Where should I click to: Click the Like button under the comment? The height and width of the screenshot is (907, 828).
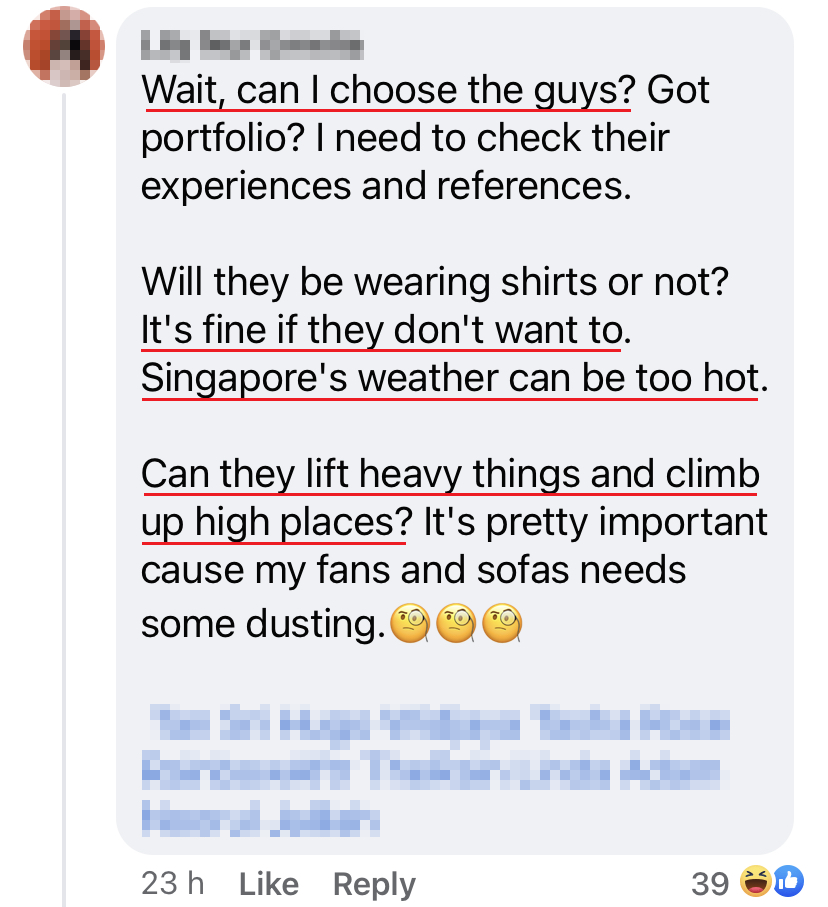[x=269, y=884]
